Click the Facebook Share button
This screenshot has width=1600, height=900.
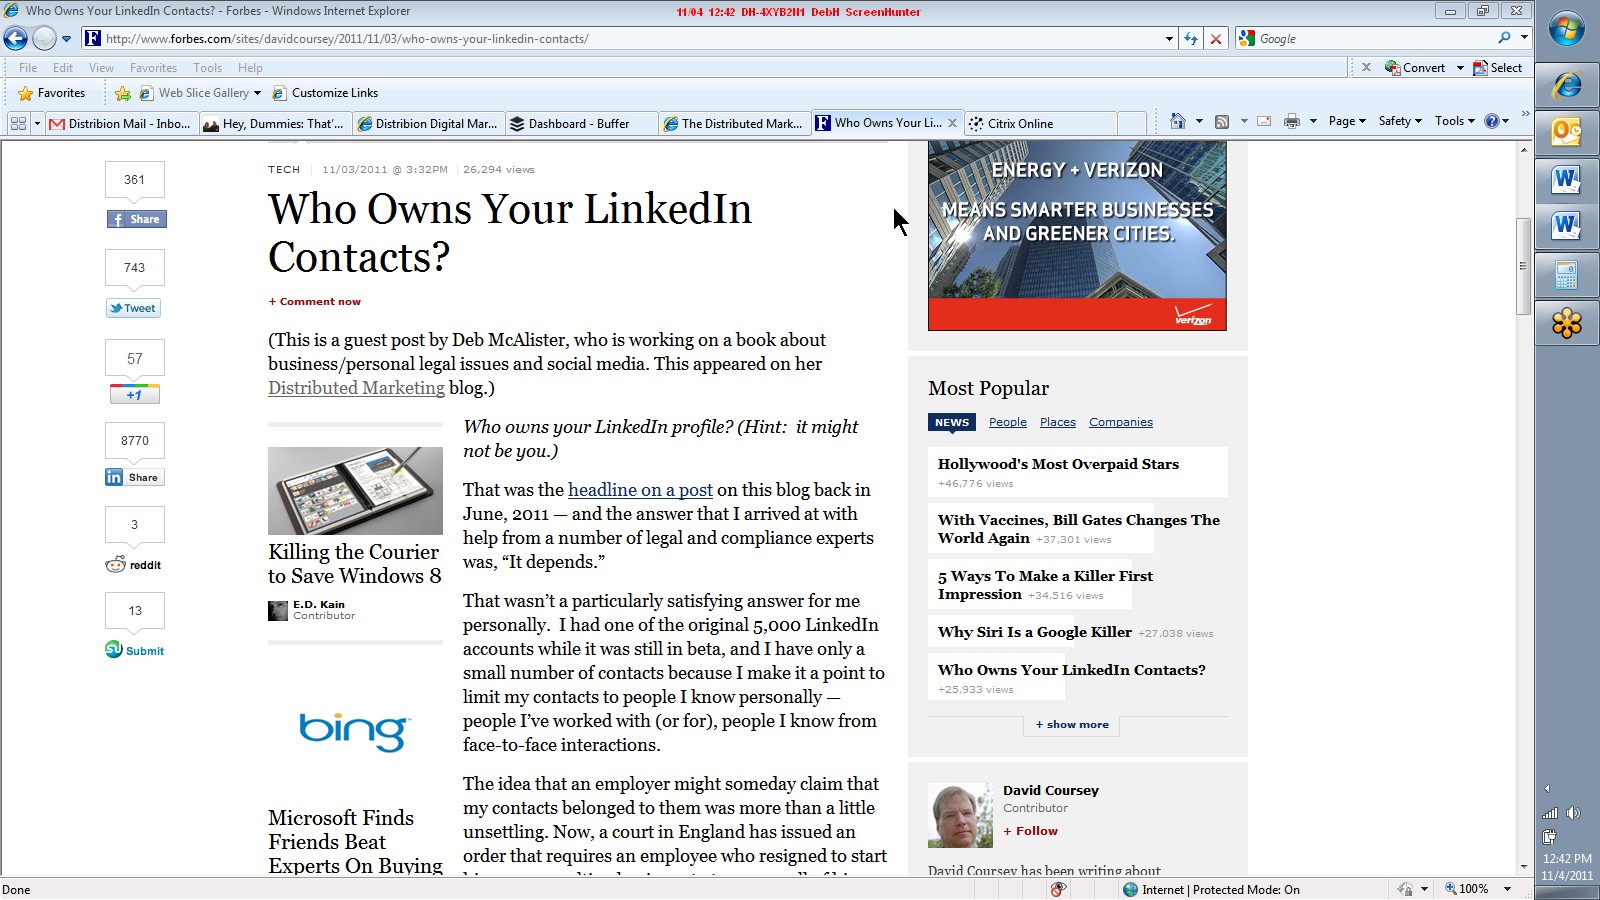click(137, 219)
